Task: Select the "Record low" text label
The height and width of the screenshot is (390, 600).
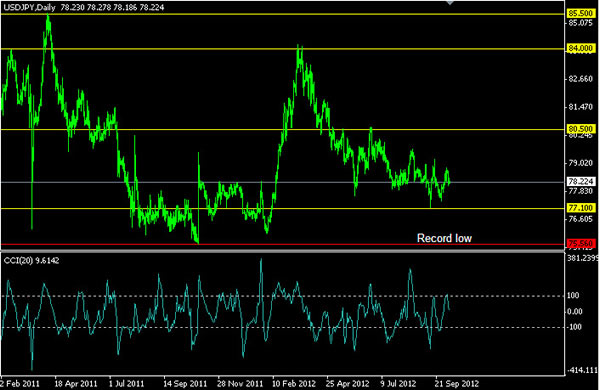Action: coord(444,238)
